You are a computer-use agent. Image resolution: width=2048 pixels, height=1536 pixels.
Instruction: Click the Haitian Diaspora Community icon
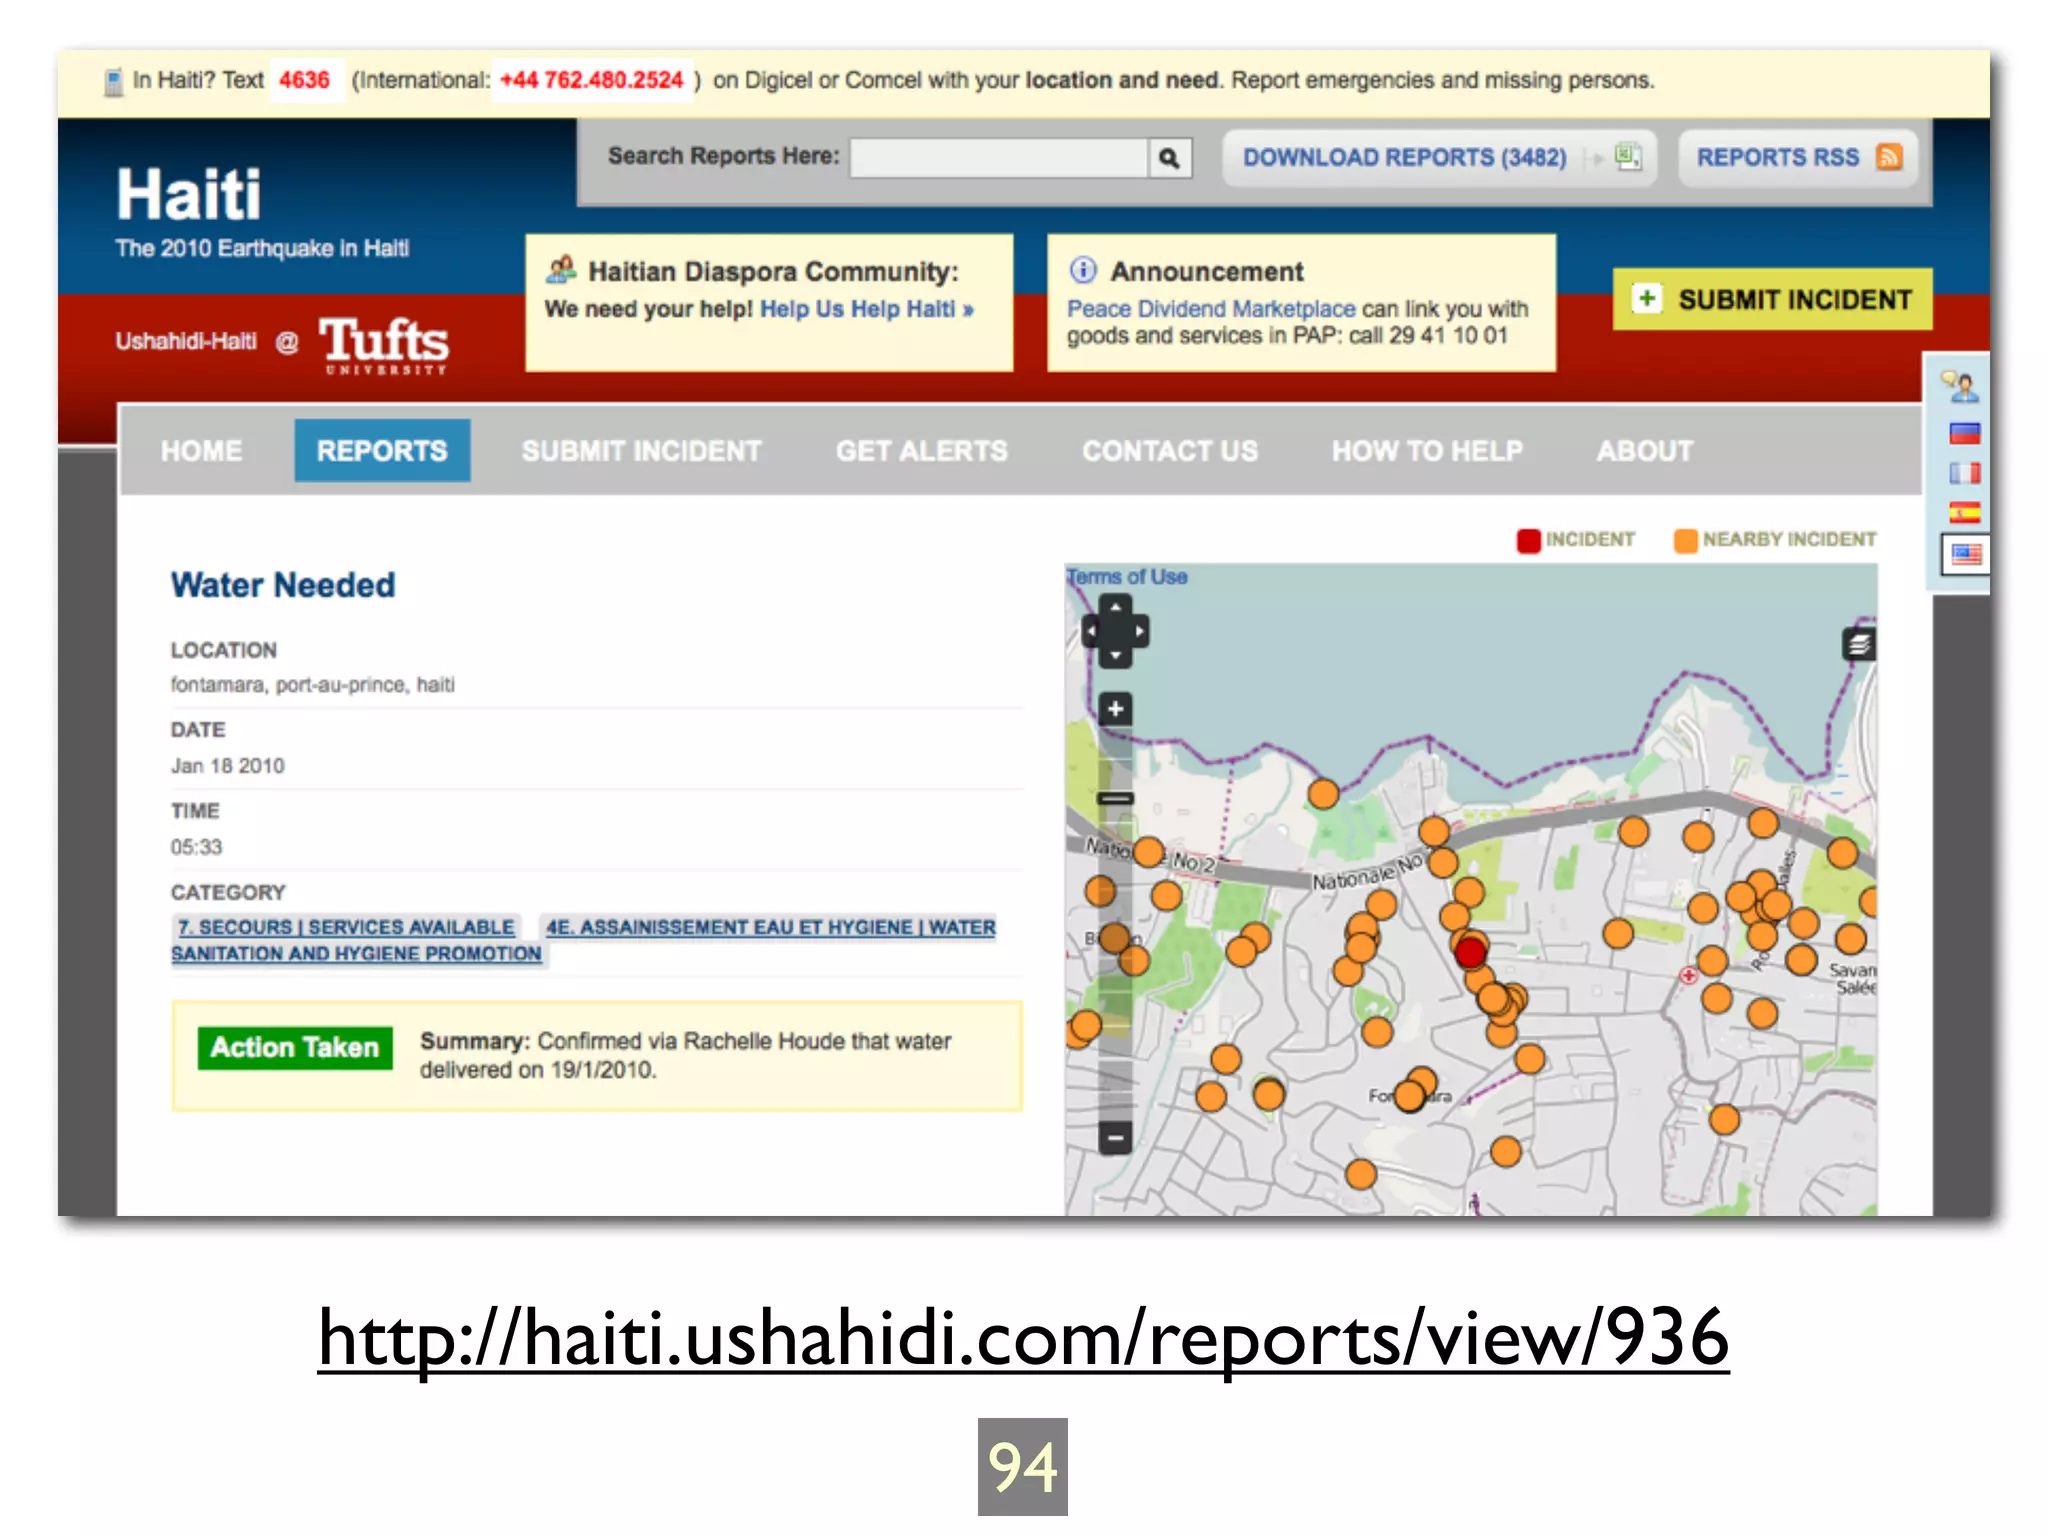(x=561, y=269)
